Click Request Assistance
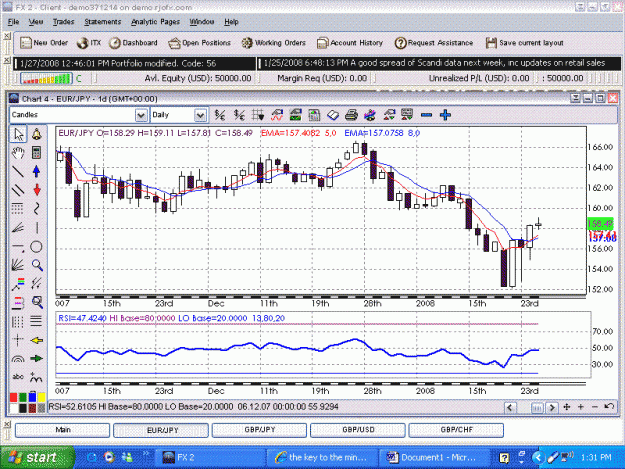Viewport: 625px width, 469px height. 434,43
